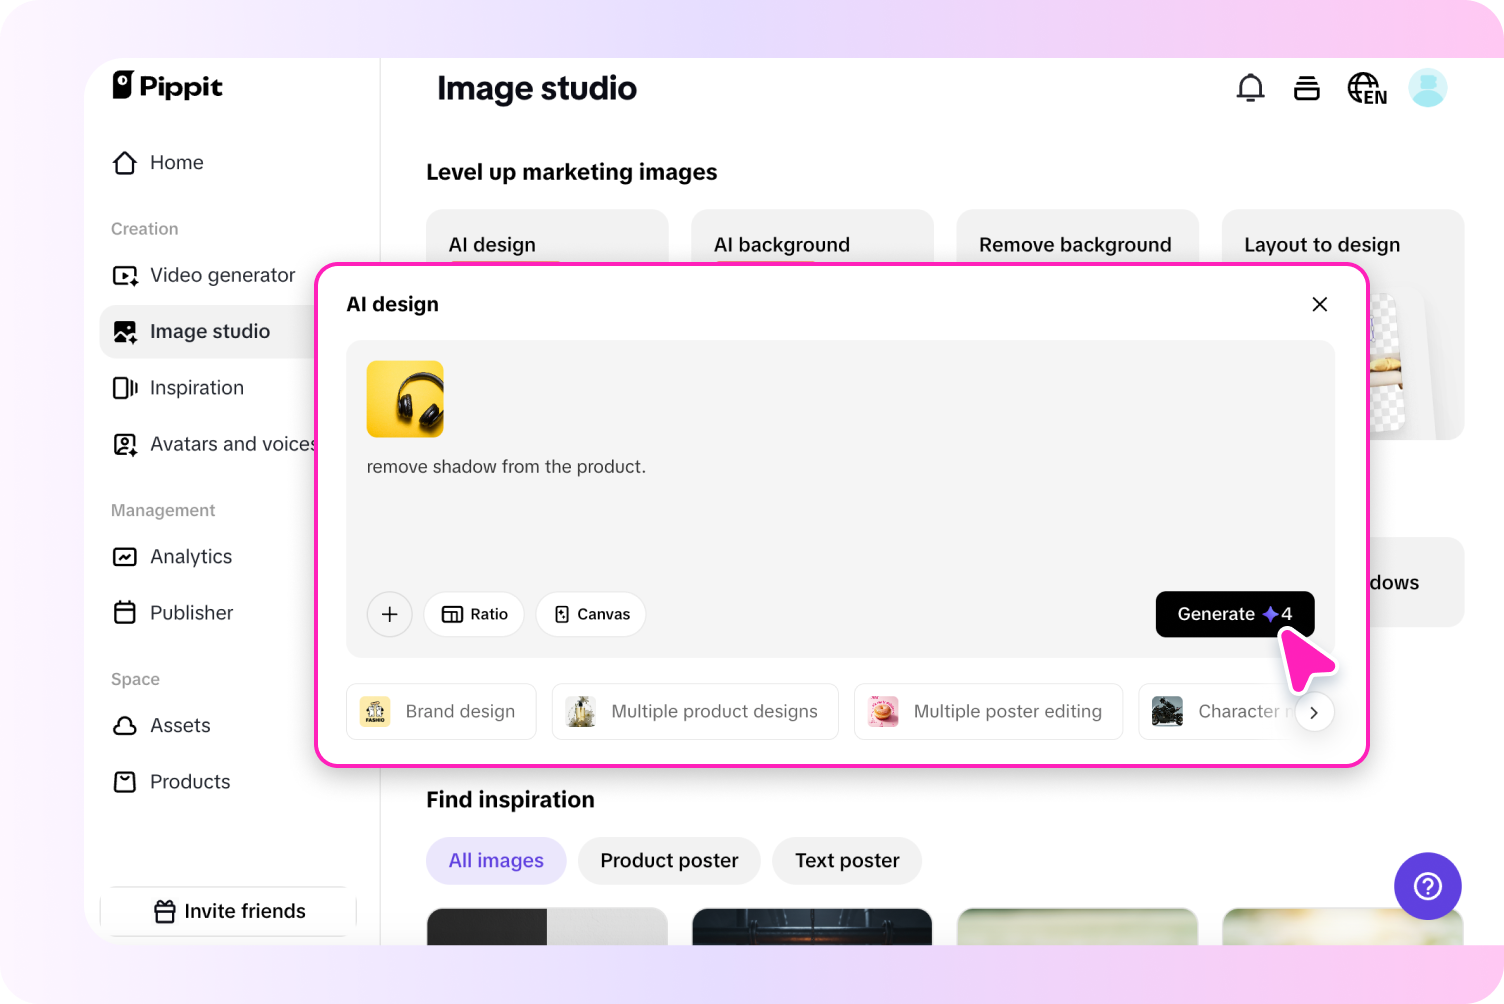Open the language globe EN selector
1504x1004 pixels.
click(x=1366, y=89)
